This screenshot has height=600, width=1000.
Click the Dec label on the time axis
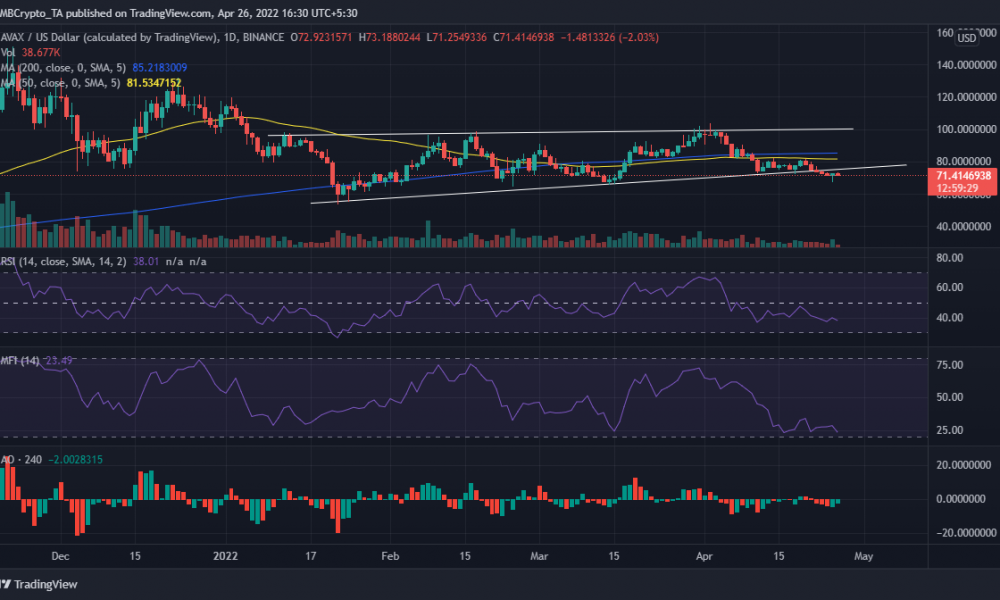point(61,556)
